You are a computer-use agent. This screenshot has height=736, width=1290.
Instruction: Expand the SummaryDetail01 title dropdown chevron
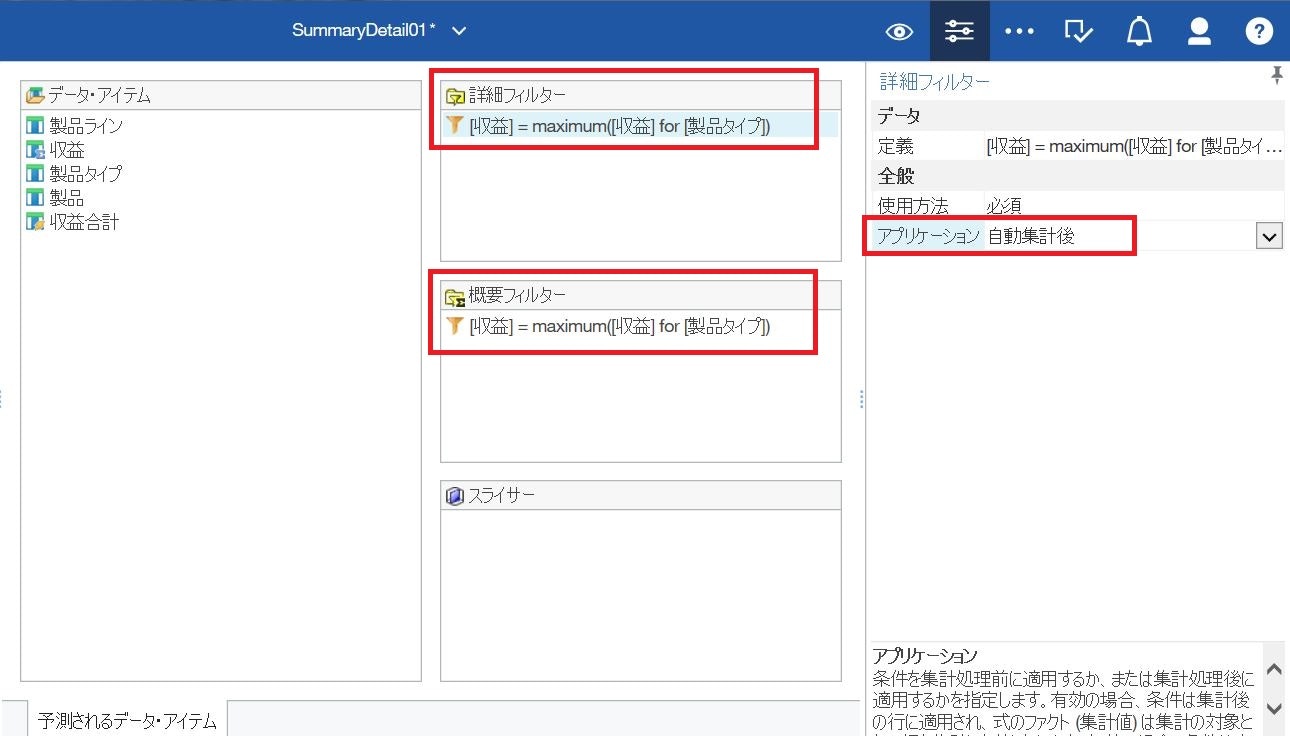point(459,31)
